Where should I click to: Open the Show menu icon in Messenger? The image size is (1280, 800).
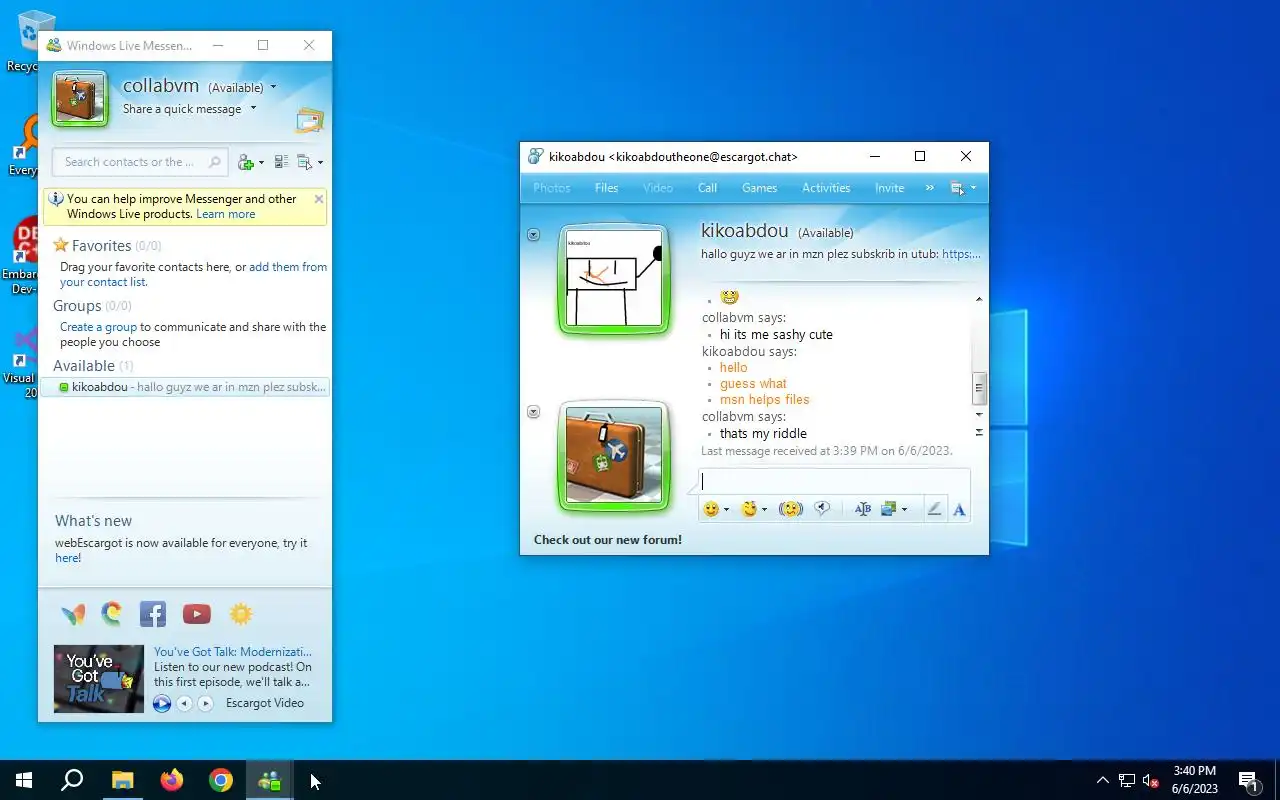[x=305, y=162]
